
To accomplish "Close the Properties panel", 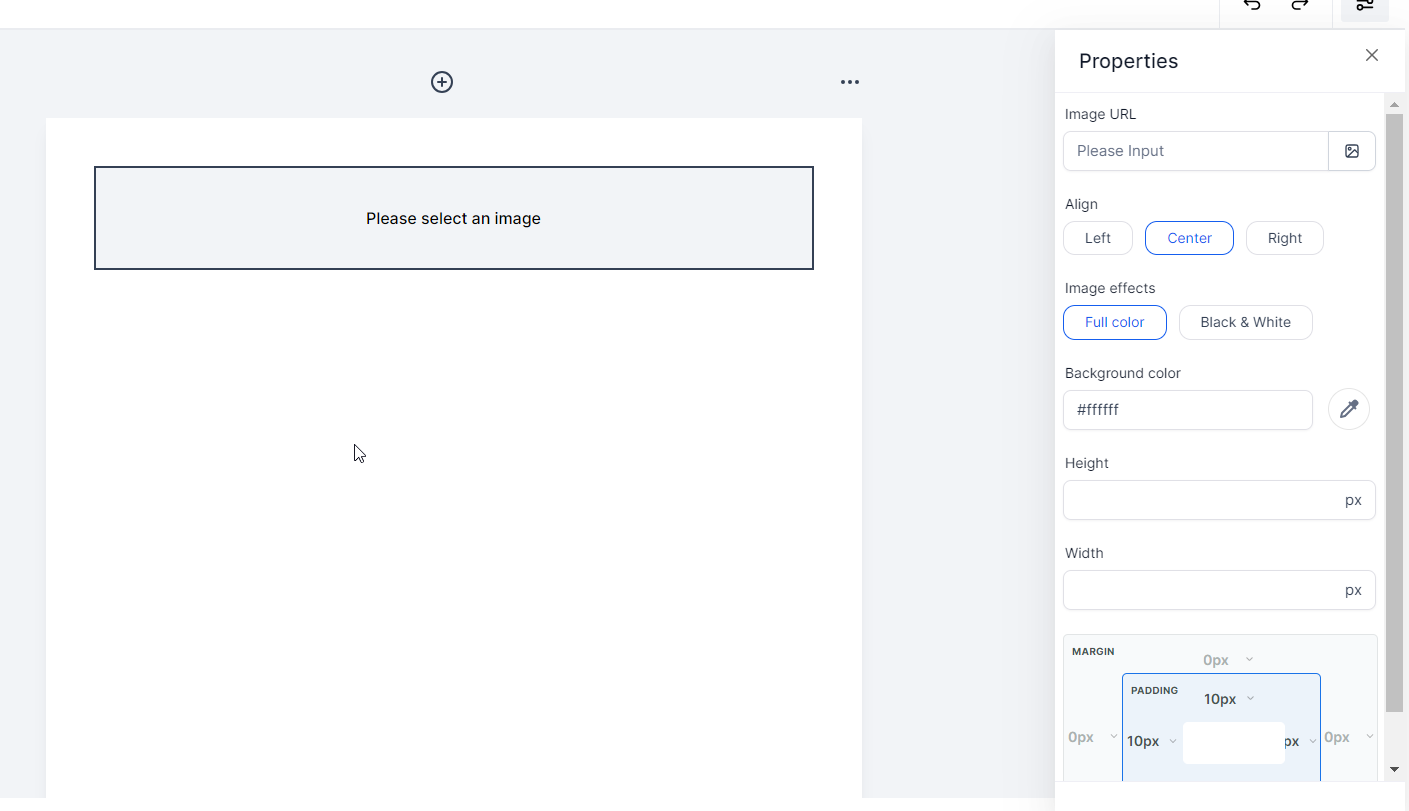I will tap(1372, 55).
